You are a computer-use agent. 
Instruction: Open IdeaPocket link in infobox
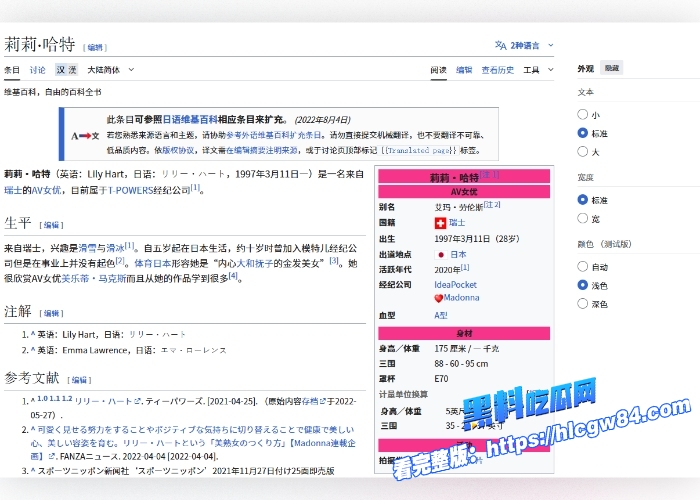tap(455, 285)
